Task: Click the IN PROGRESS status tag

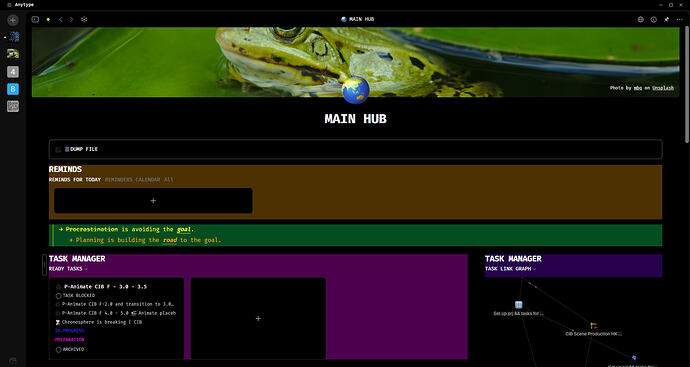Action: (70, 330)
